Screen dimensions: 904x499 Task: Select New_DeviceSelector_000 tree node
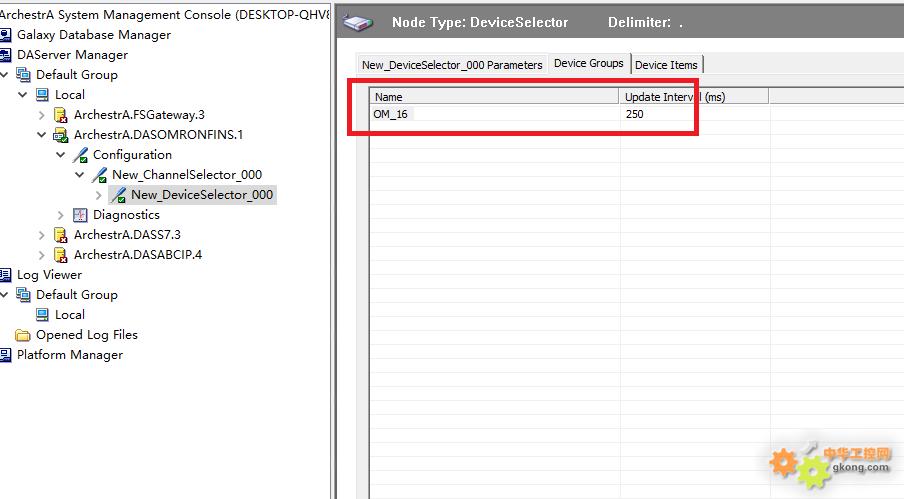[202, 195]
